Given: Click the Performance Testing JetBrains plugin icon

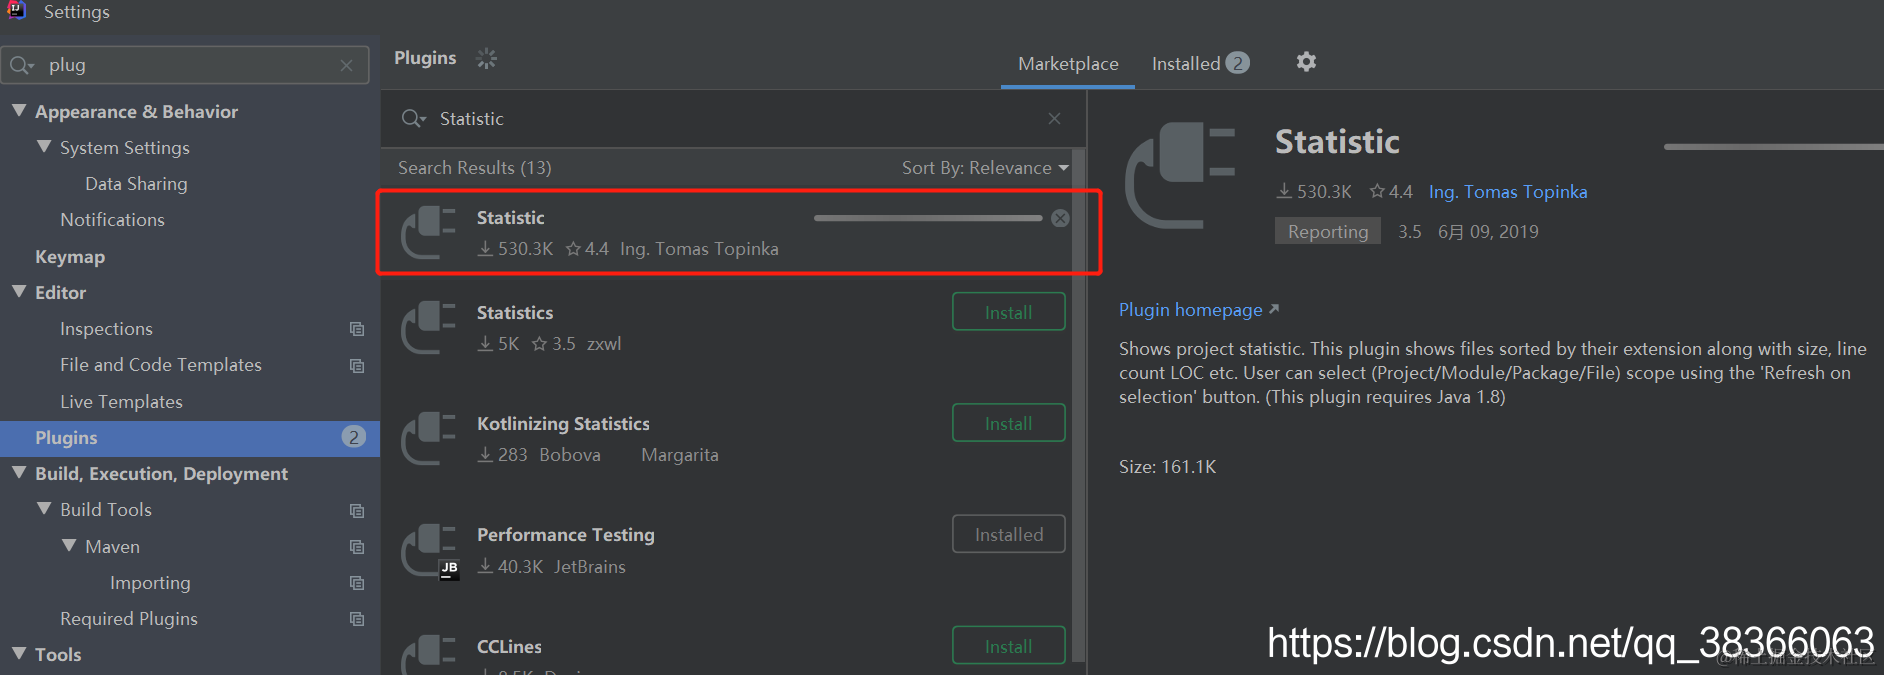Looking at the screenshot, I should coord(428,550).
